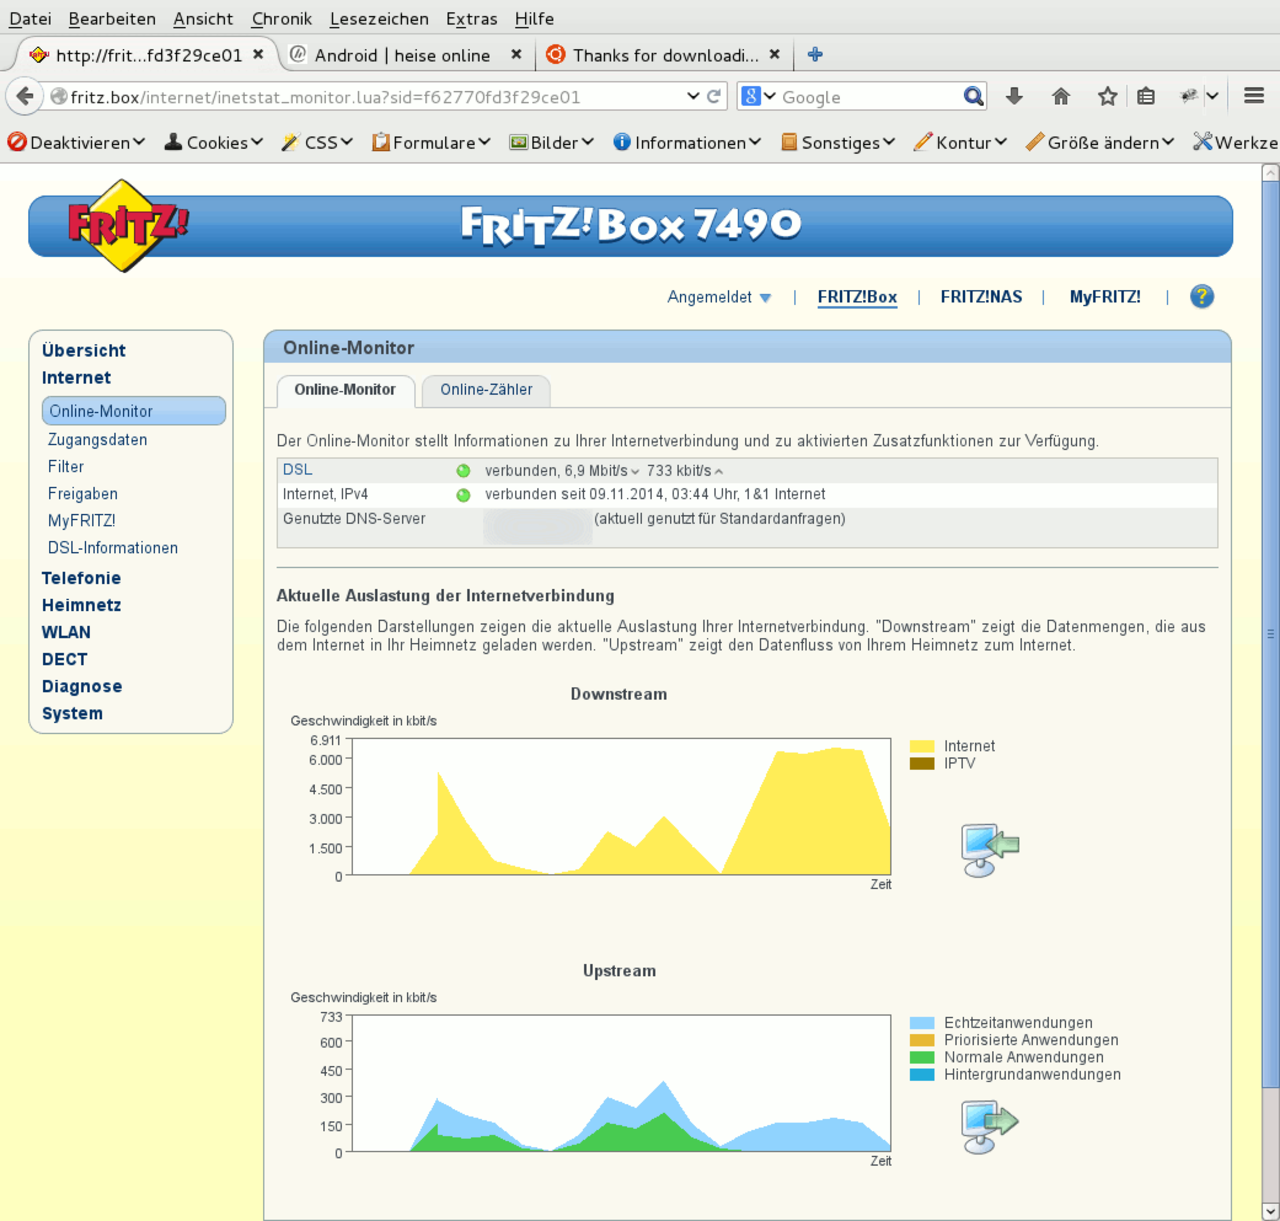Screen dimensions: 1280x1221
Task: Open the Firefox hamburger menu
Action: (1254, 96)
